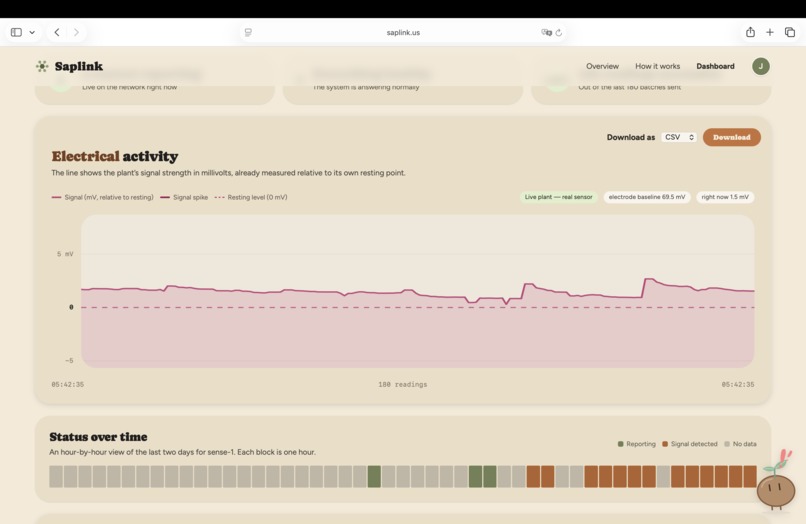Toggle the Signal spike legend entry
Screen dimensions: 806x524
click(x=184, y=197)
